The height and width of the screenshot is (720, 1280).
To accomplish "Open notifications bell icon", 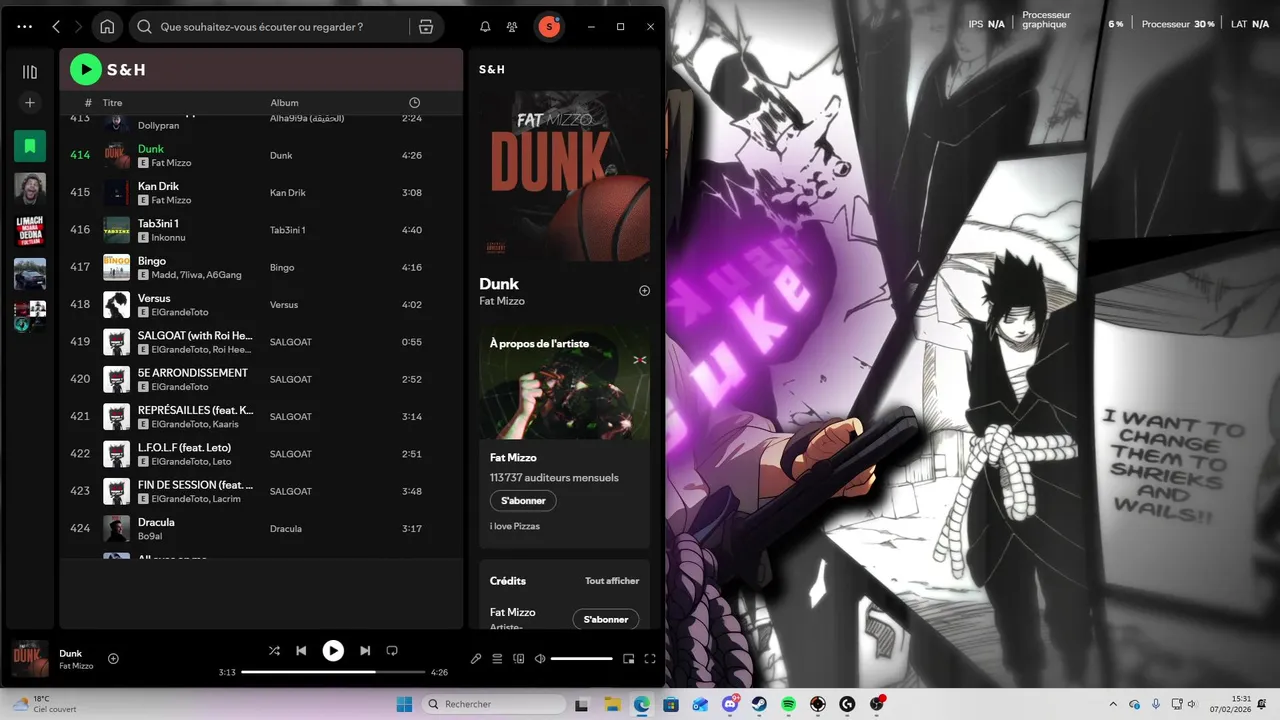I will tap(485, 27).
